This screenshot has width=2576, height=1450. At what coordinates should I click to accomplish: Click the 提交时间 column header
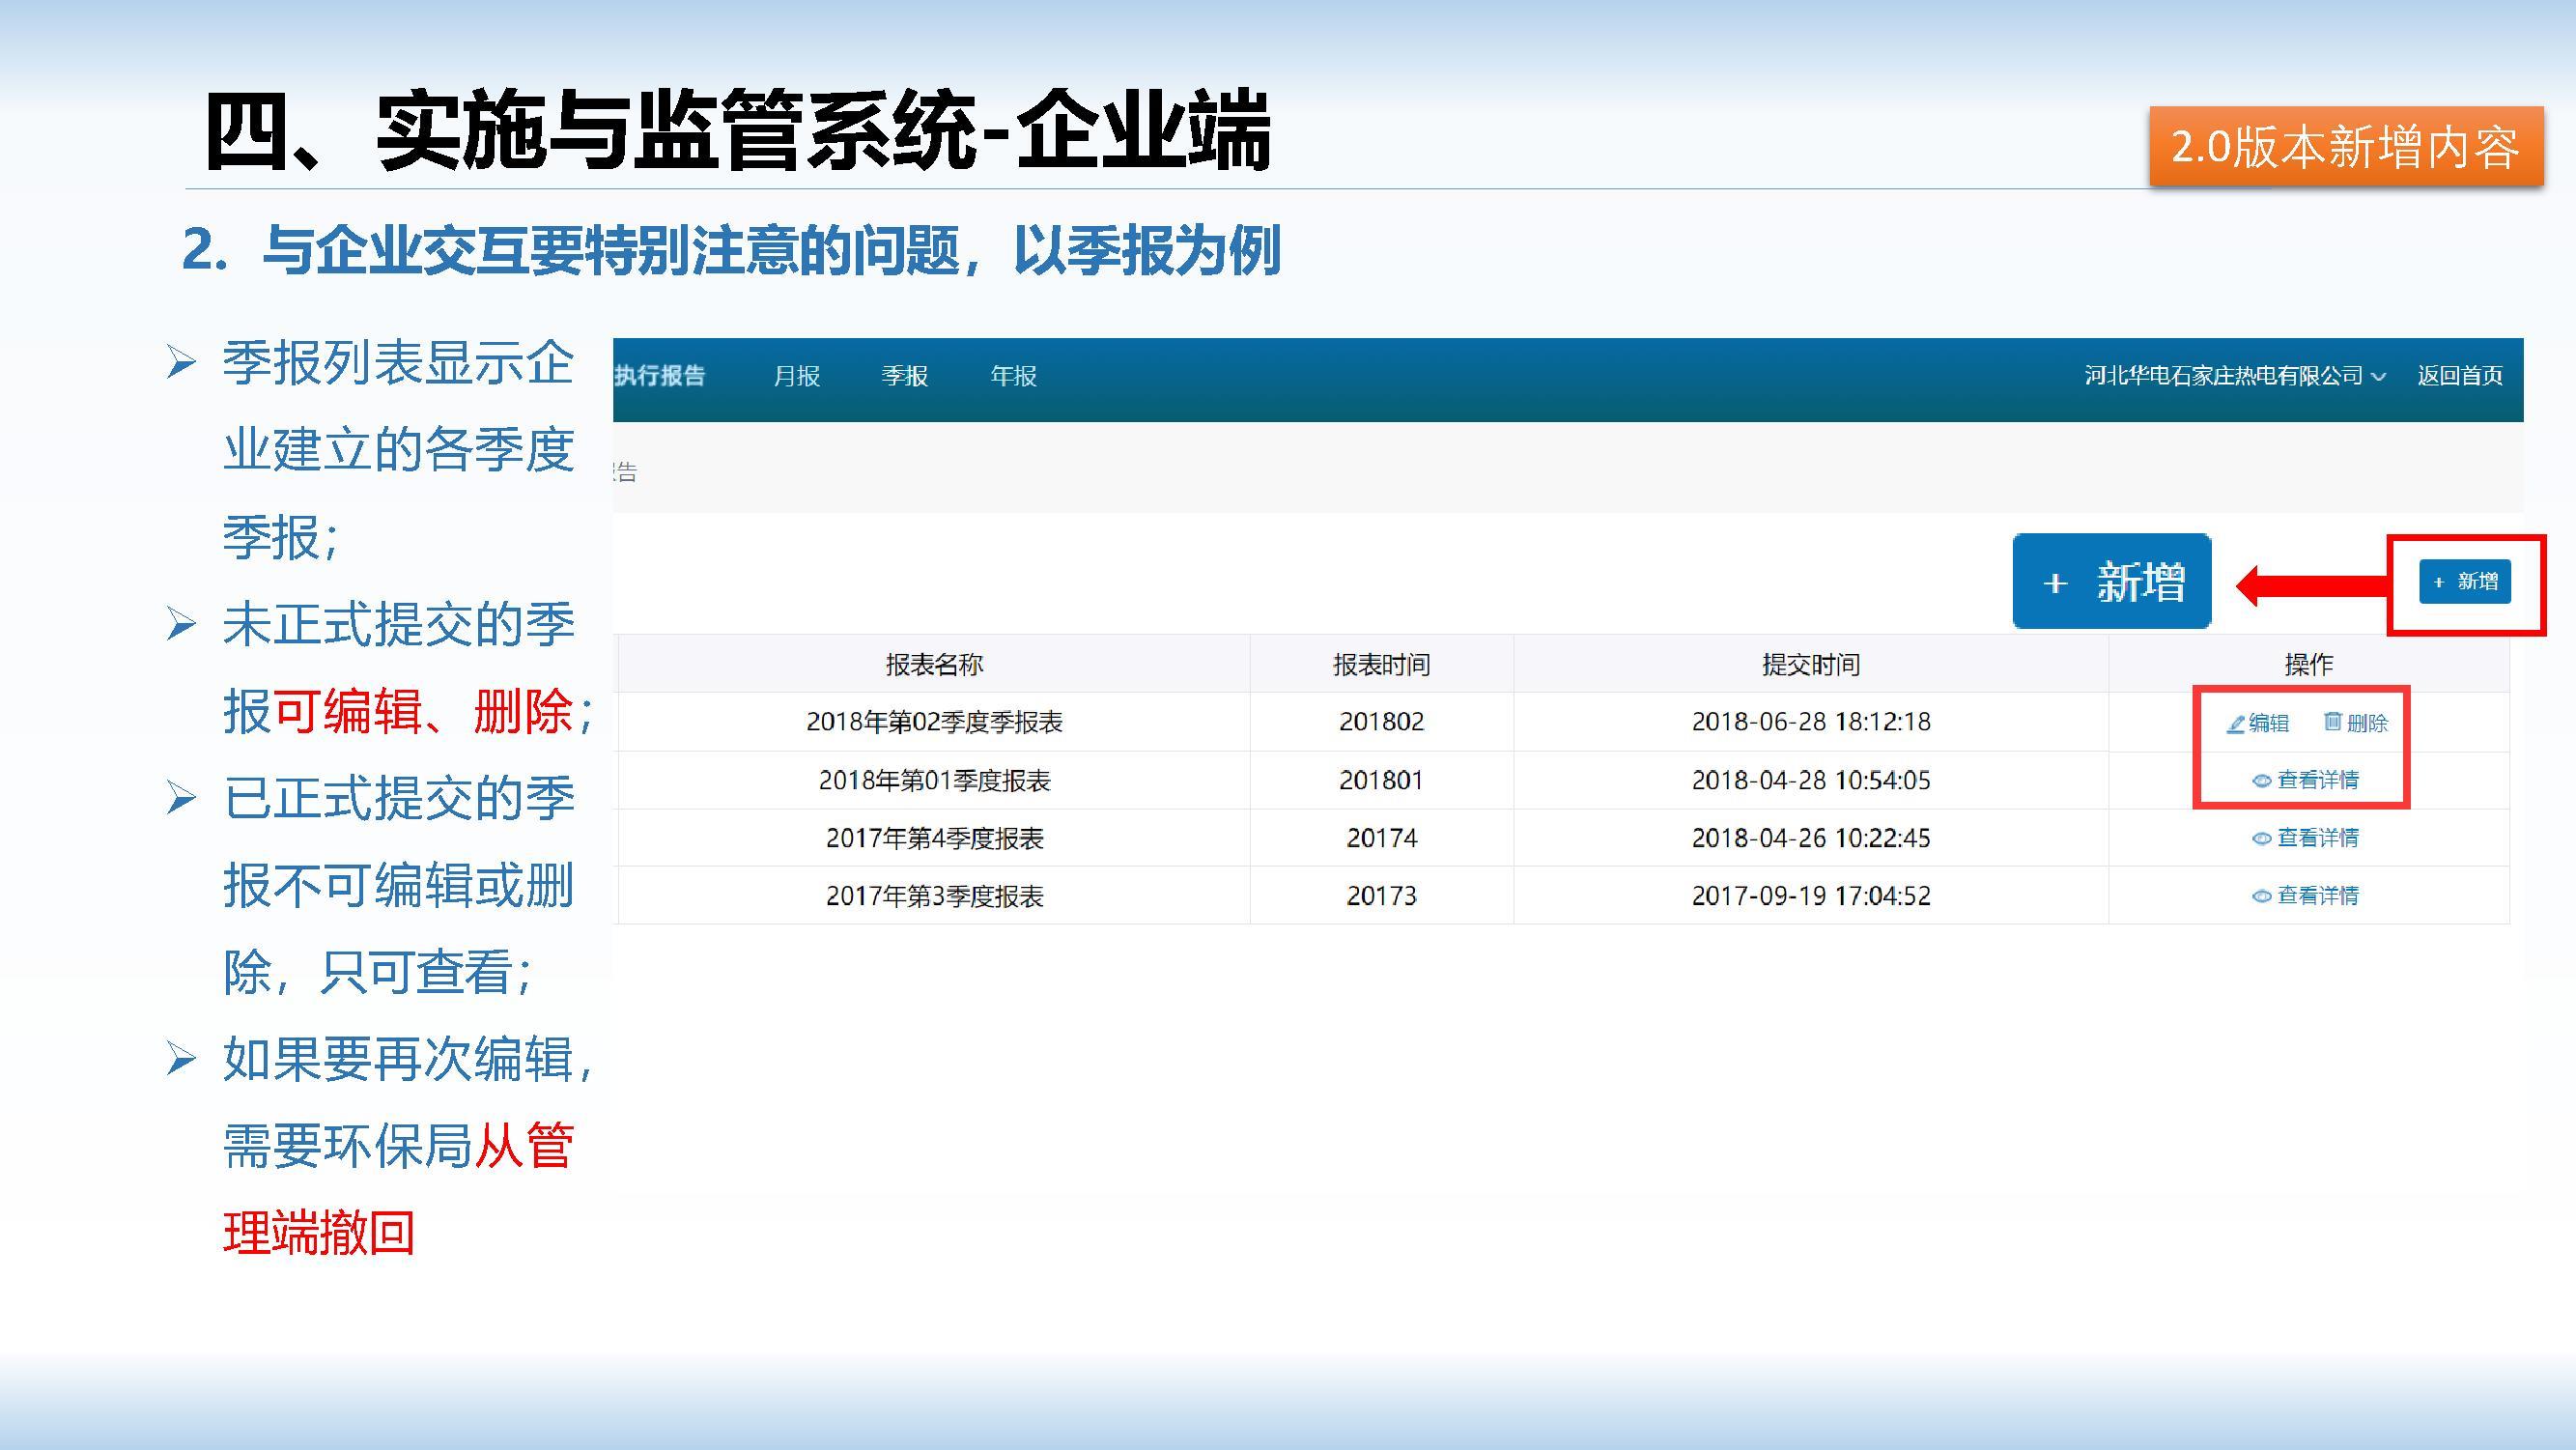tap(1810, 665)
